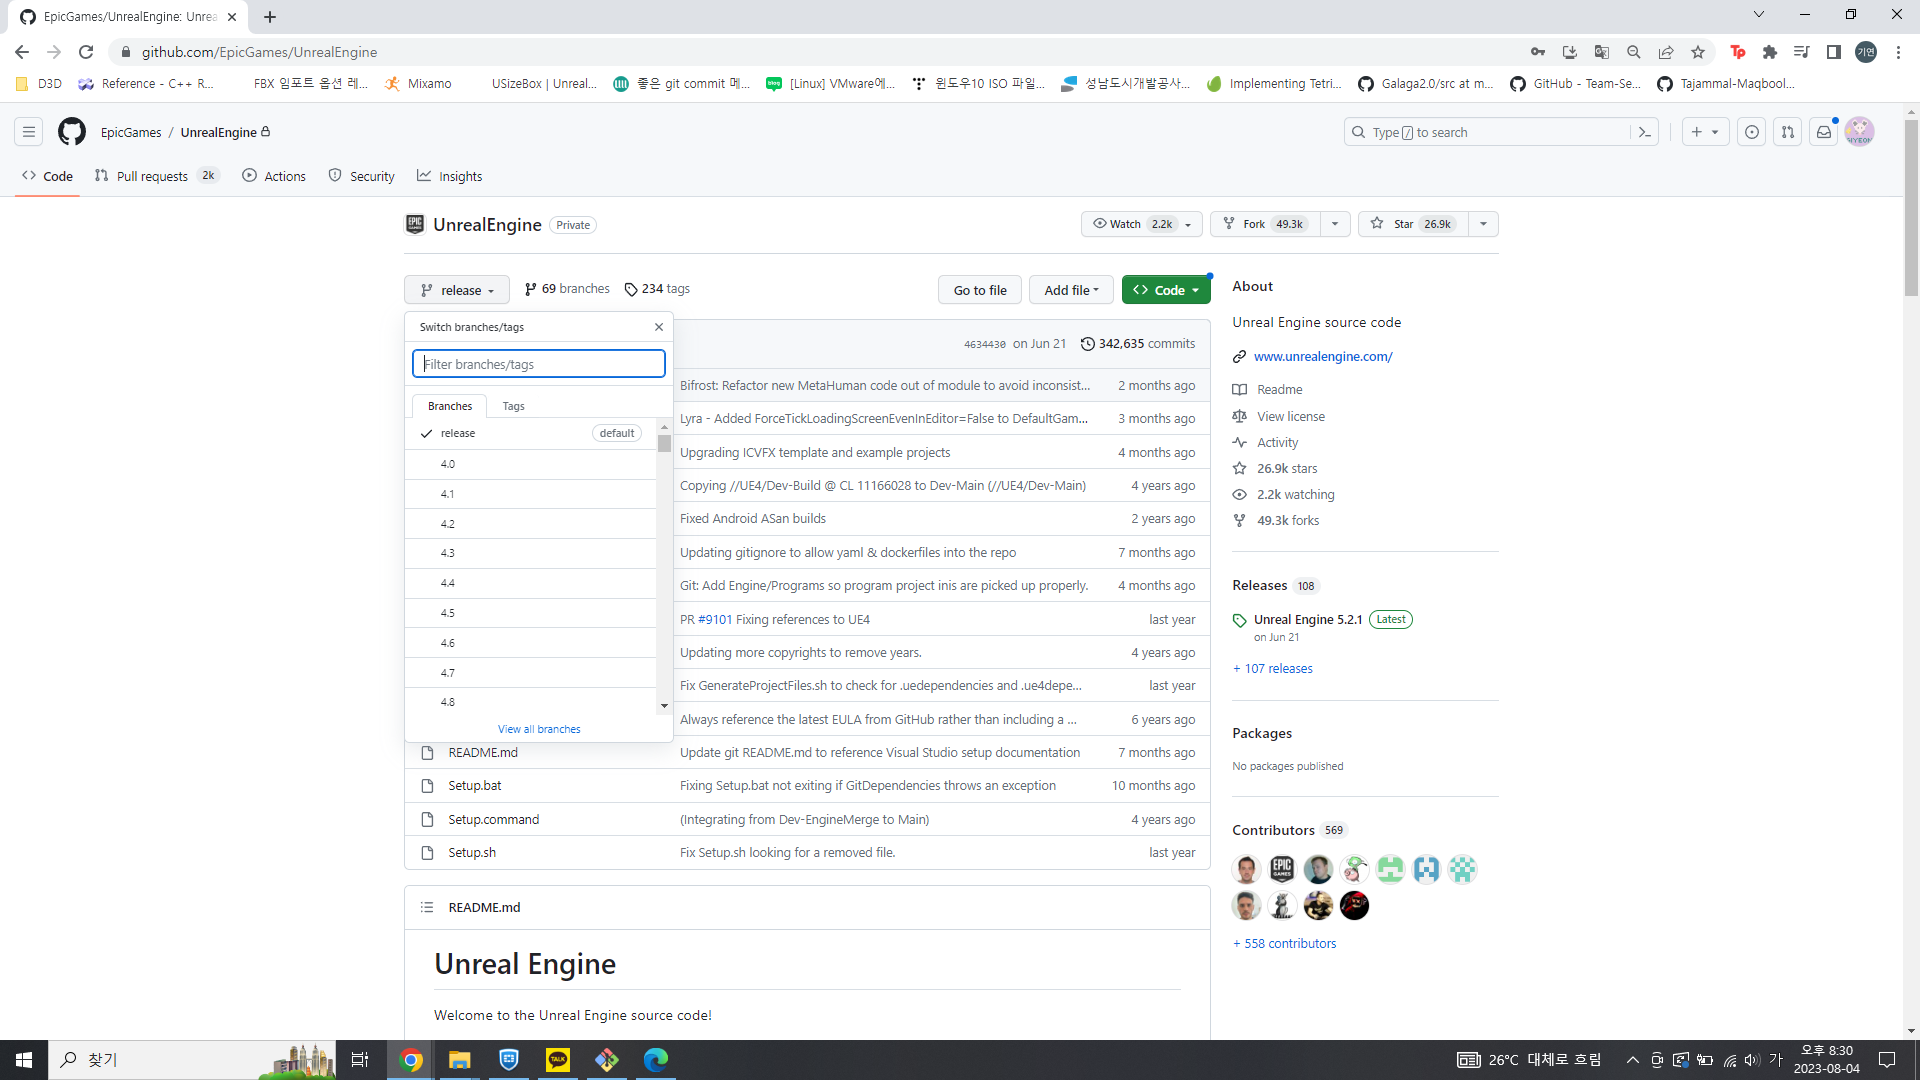Close the Switch branches/tags popup
The width and height of the screenshot is (1920, 1080).
point(659,327)
